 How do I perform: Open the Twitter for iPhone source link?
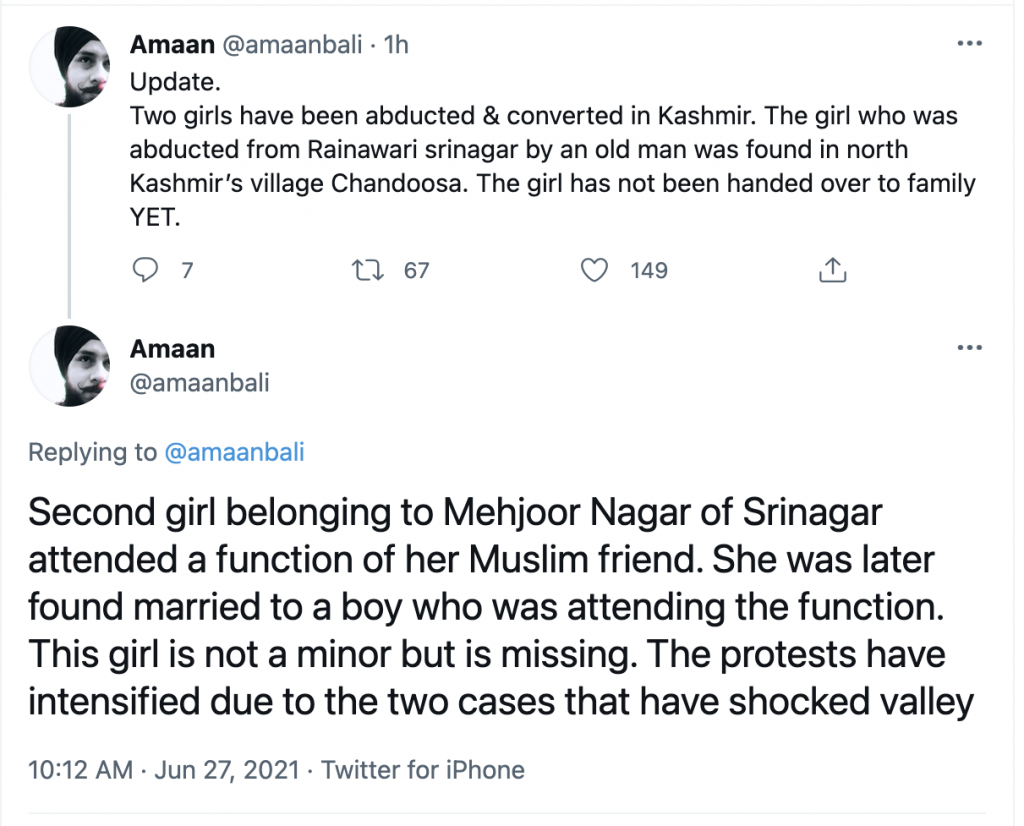[x=423, y=770]
